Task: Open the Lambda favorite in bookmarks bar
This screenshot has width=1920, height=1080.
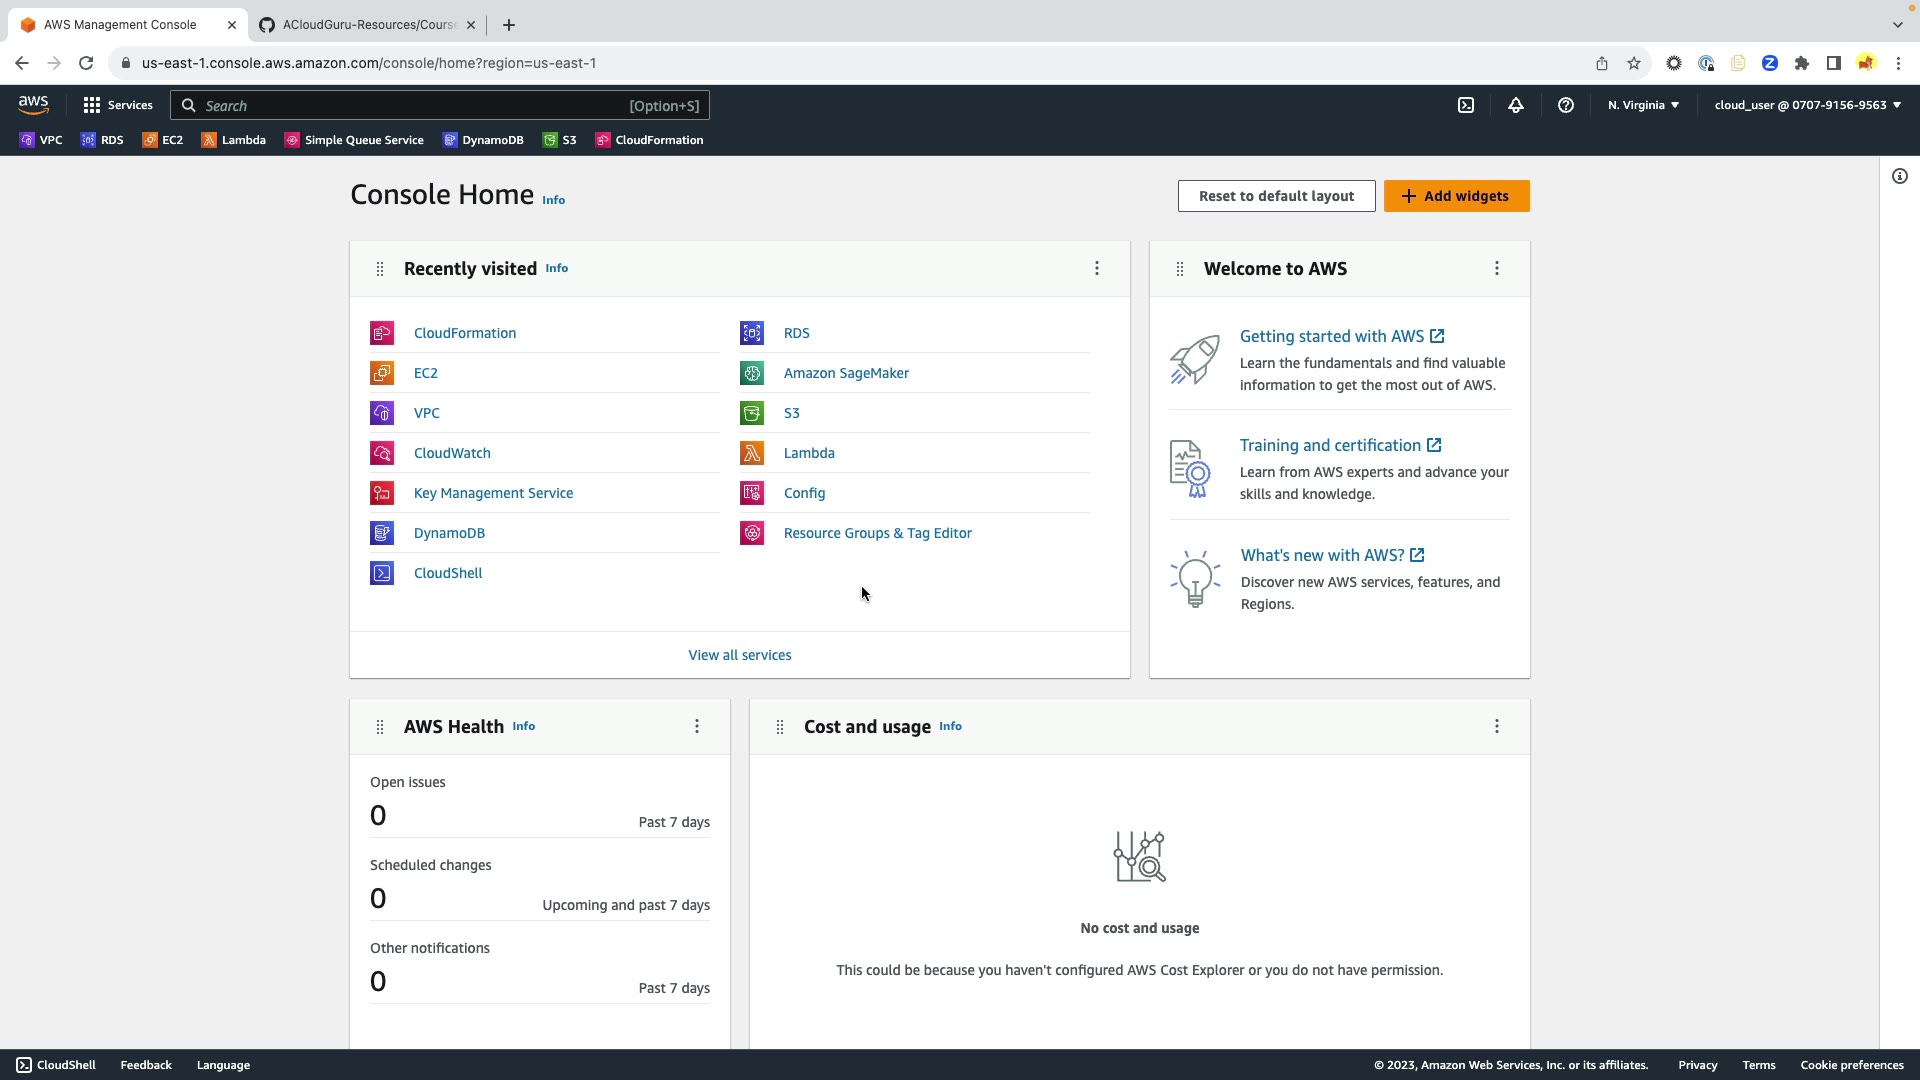Action: click(234, 140)
